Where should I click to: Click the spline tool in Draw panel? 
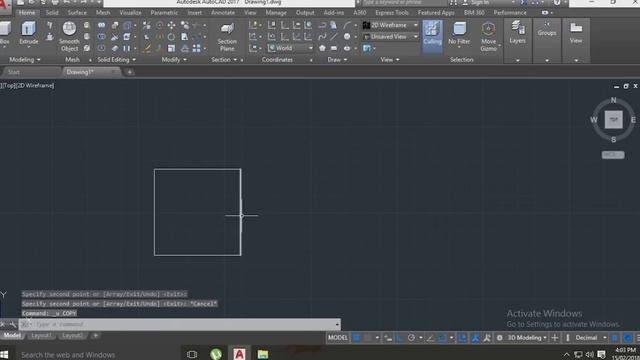(322, 37)
